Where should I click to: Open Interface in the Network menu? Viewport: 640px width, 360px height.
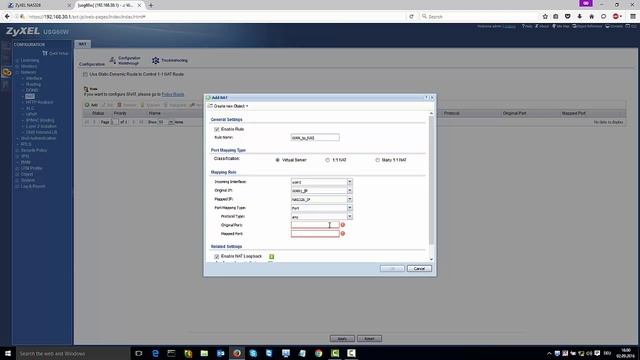pos(34,78)
